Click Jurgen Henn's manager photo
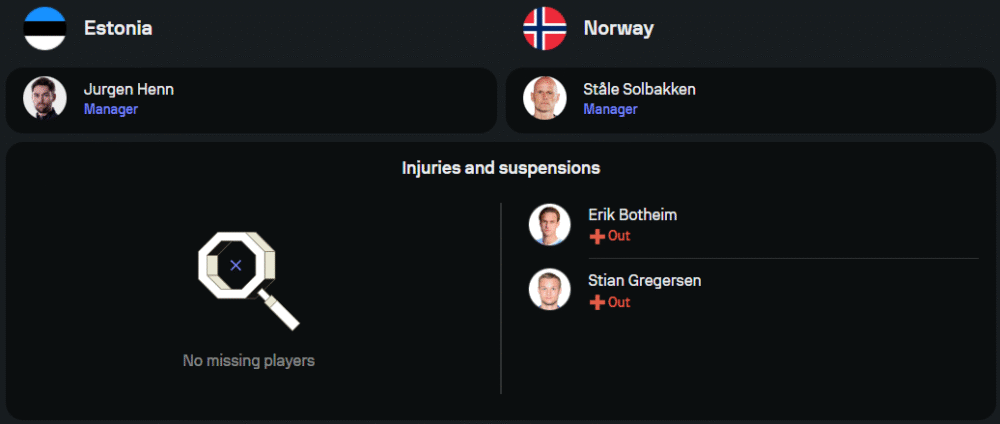This screenshot has width=1000, height=424. (x=45, y=98)
